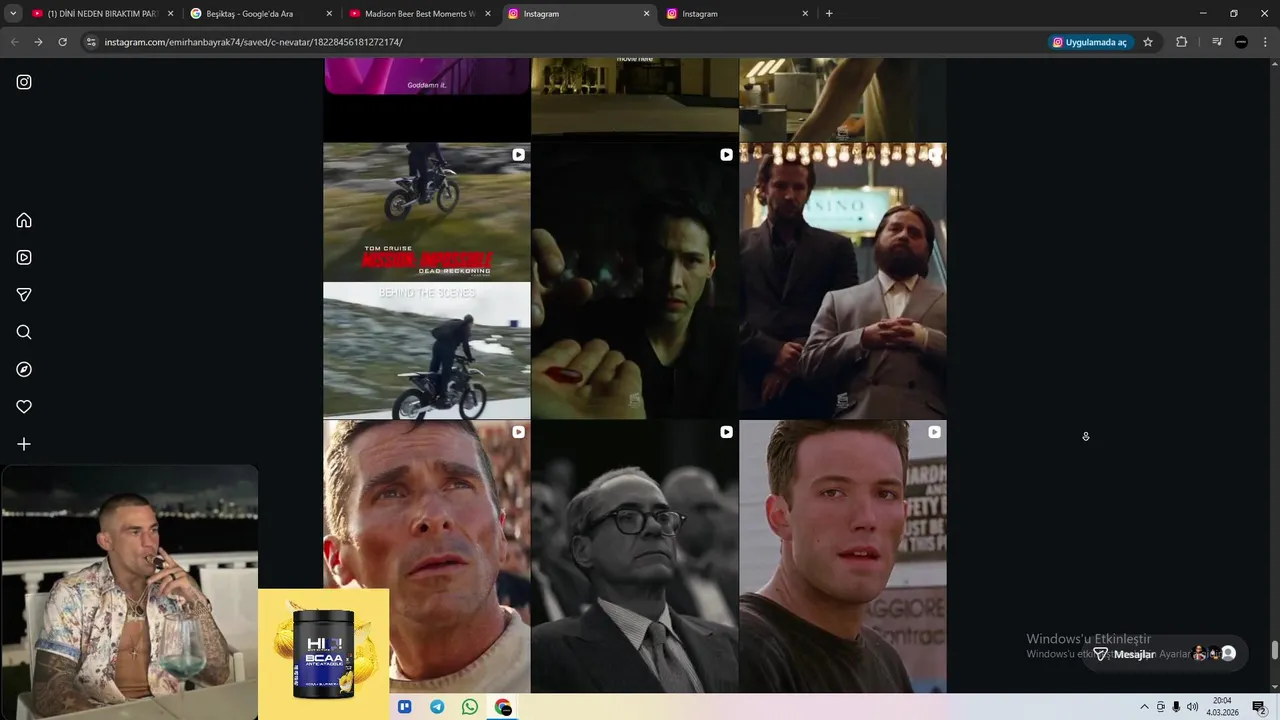Open the Telegram icon in the taskbar
1280x720 pixels.
click(x=437, y=707)
